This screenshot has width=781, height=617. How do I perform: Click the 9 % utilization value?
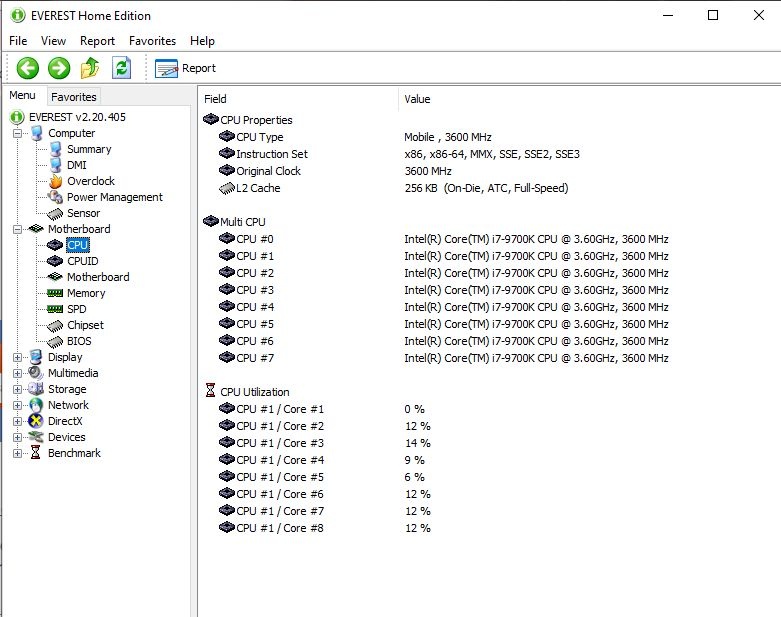[414, 460]
